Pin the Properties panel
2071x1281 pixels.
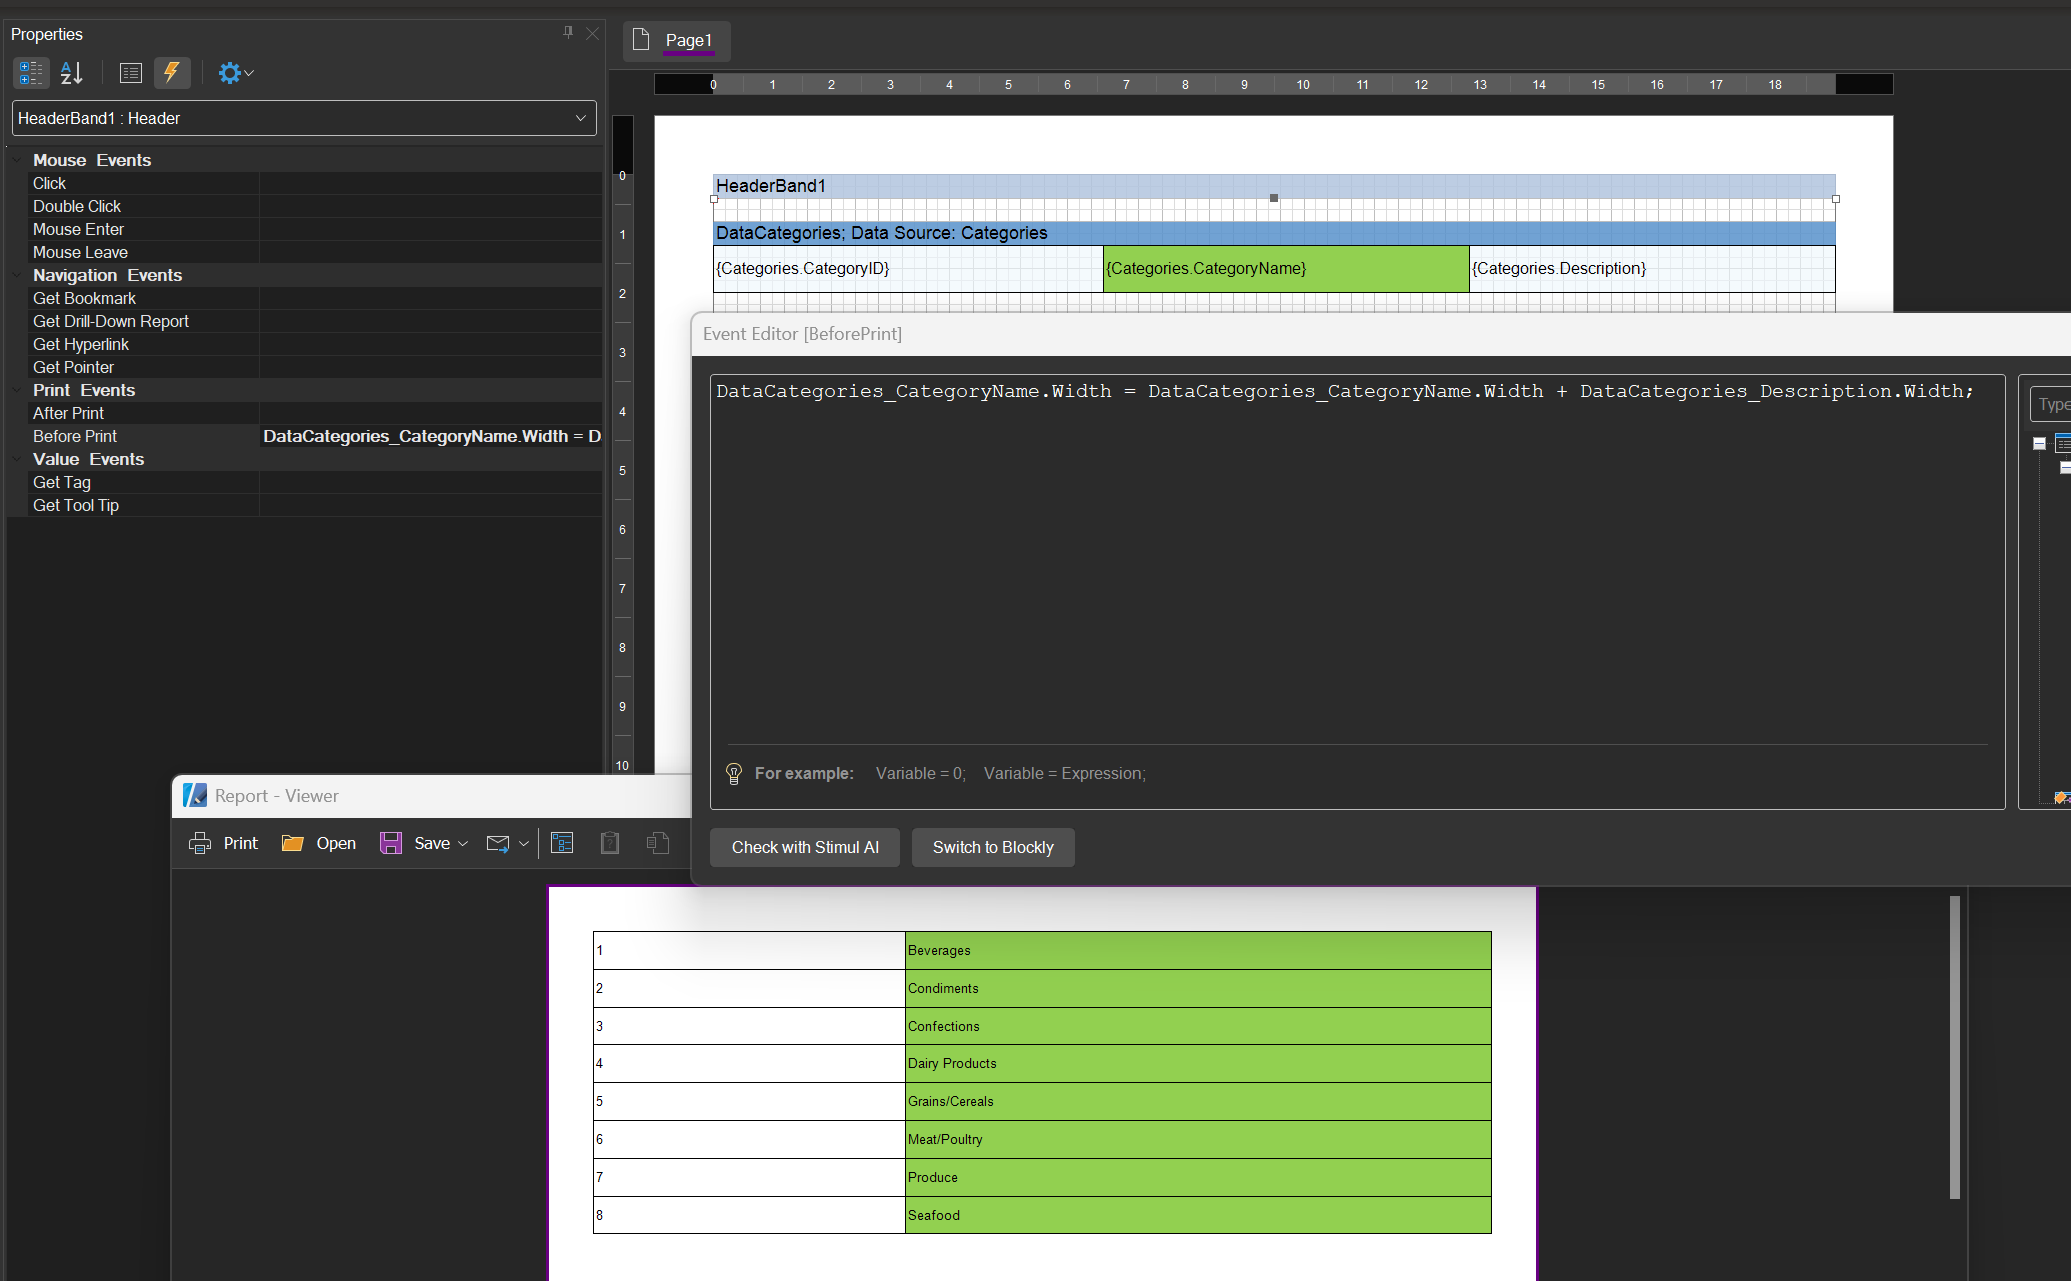pyautogui.click(x=568, y=33)
